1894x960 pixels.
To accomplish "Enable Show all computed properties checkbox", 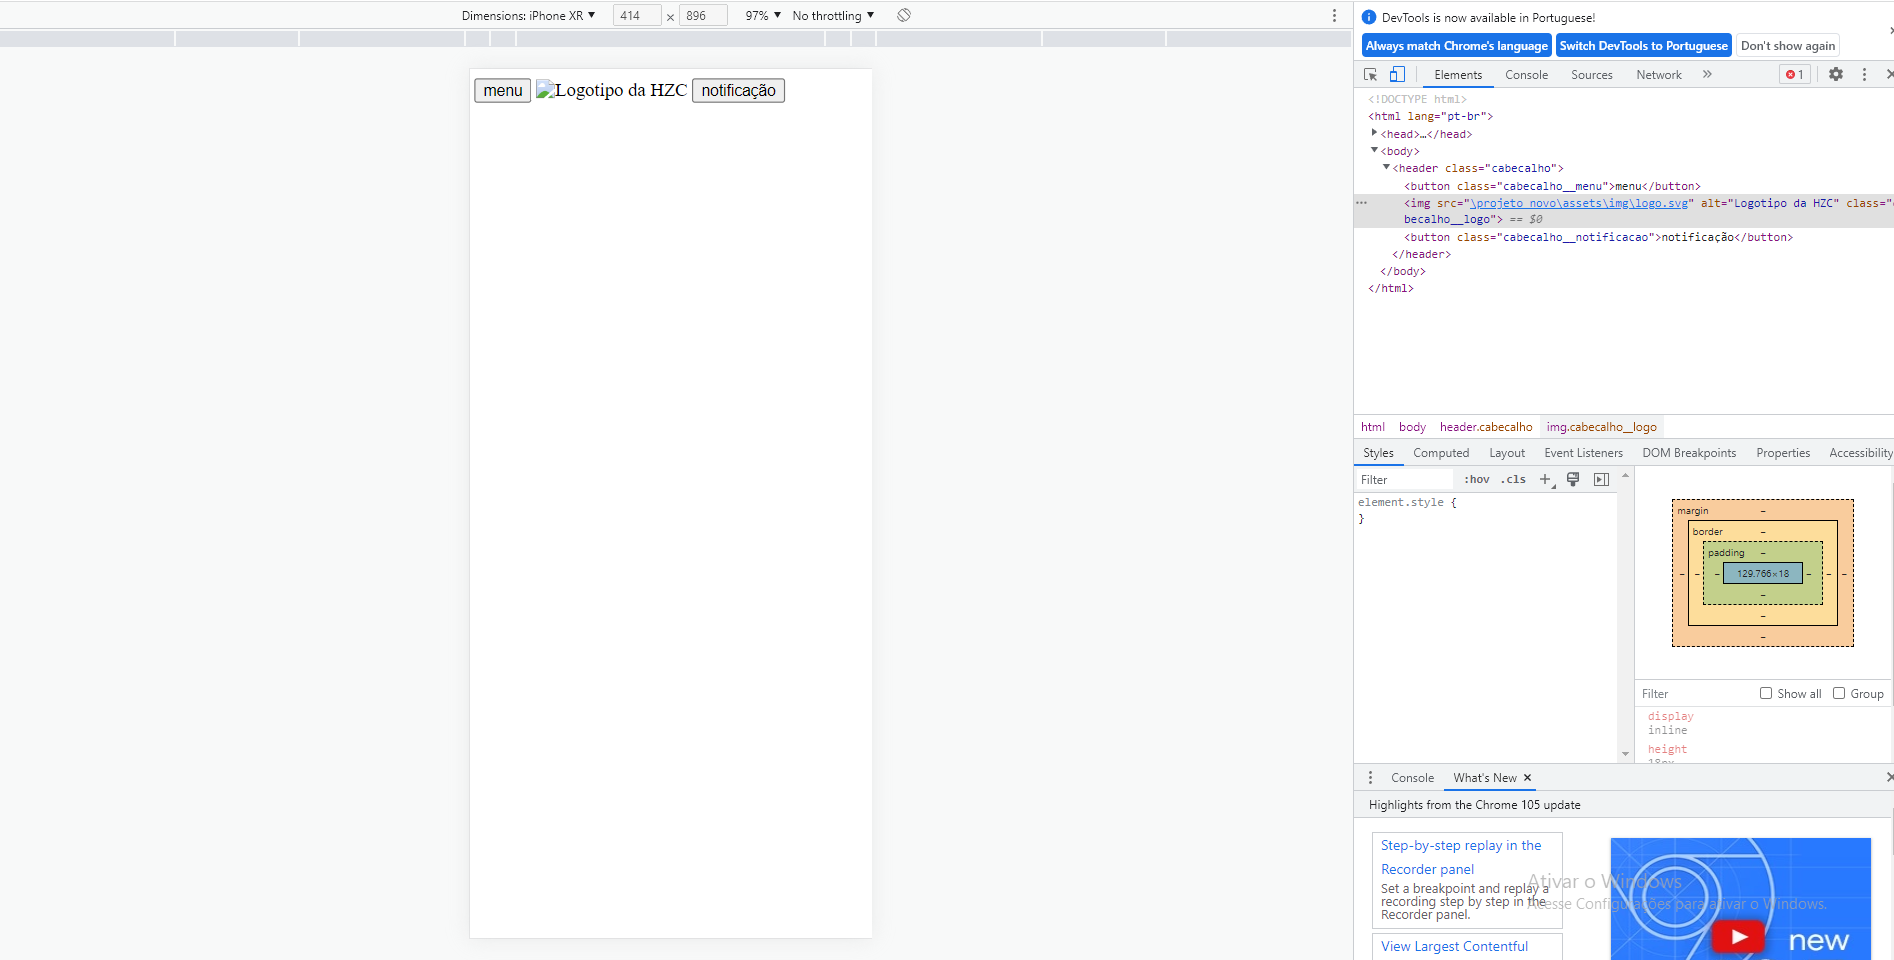I will 1766,694.
